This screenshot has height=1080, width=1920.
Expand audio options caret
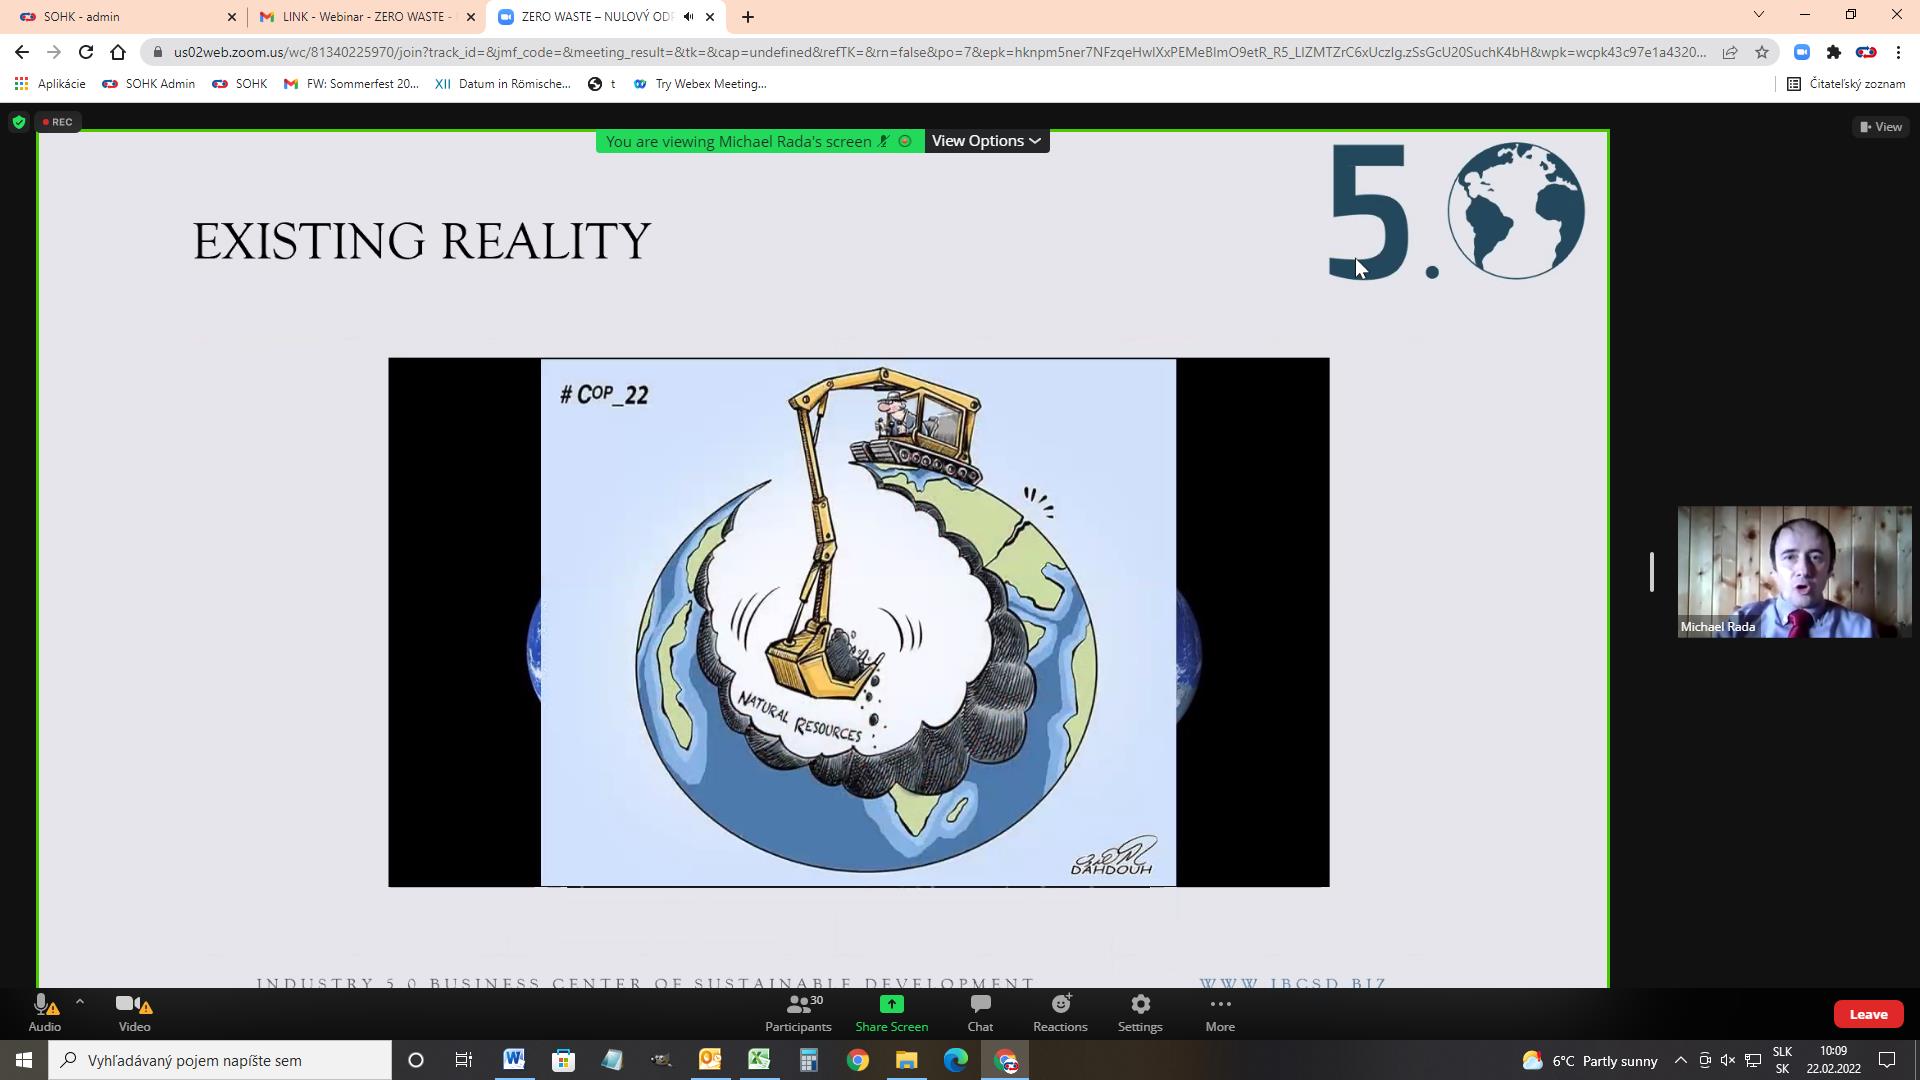[x=80, y=1001]
